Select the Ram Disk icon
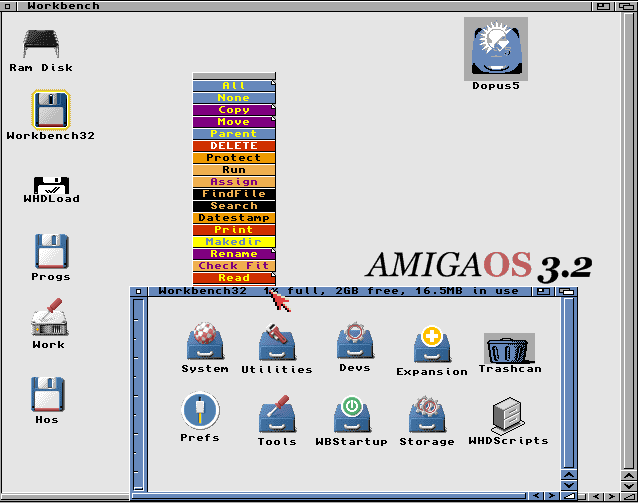 (x=41, y=43)
